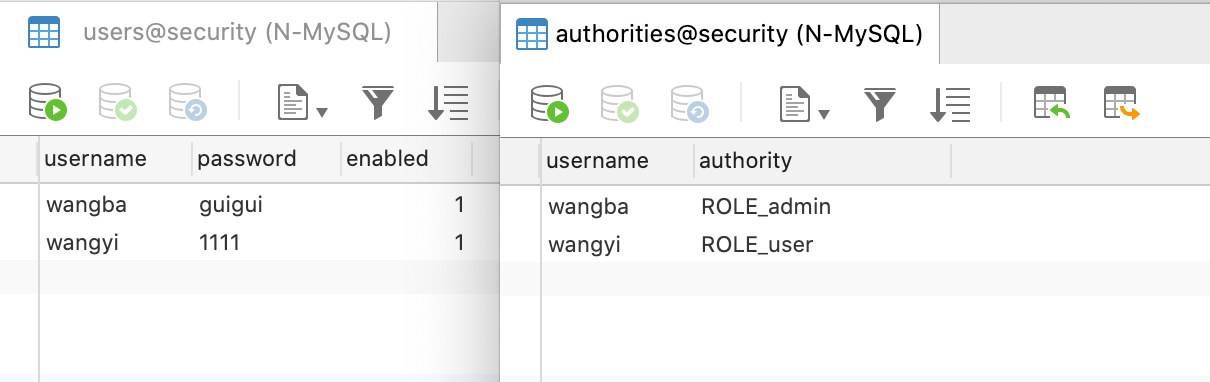Click Import table icon with green arrow
This screenshot has width=1210, height=382.
coord(1052,103)
